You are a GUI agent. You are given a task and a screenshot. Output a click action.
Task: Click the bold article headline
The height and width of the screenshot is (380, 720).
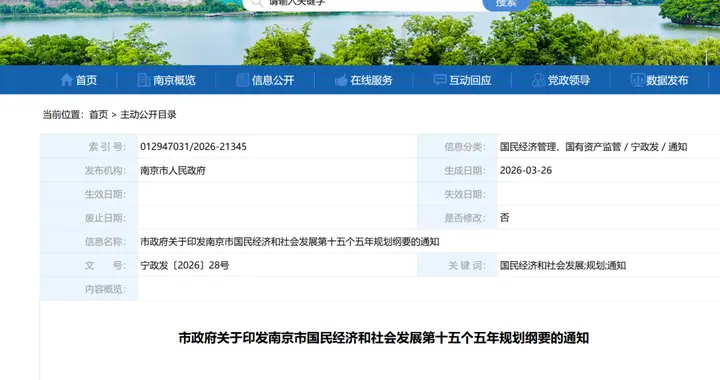pos(384,338)
